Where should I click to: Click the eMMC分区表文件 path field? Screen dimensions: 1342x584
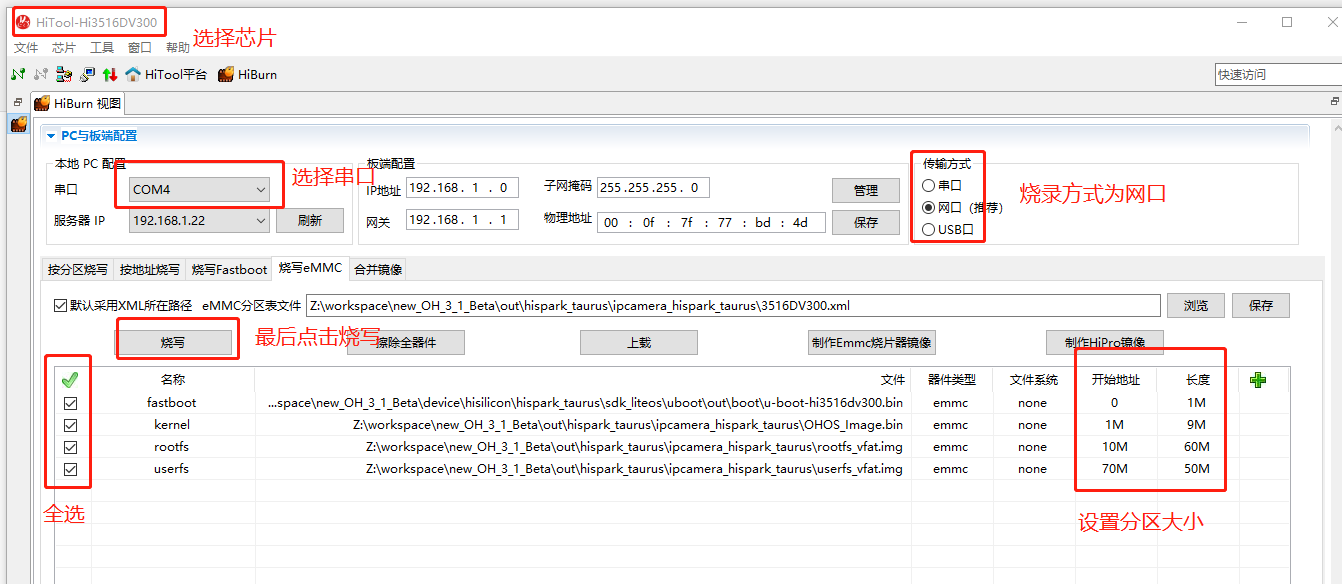[x=732, y=305]
